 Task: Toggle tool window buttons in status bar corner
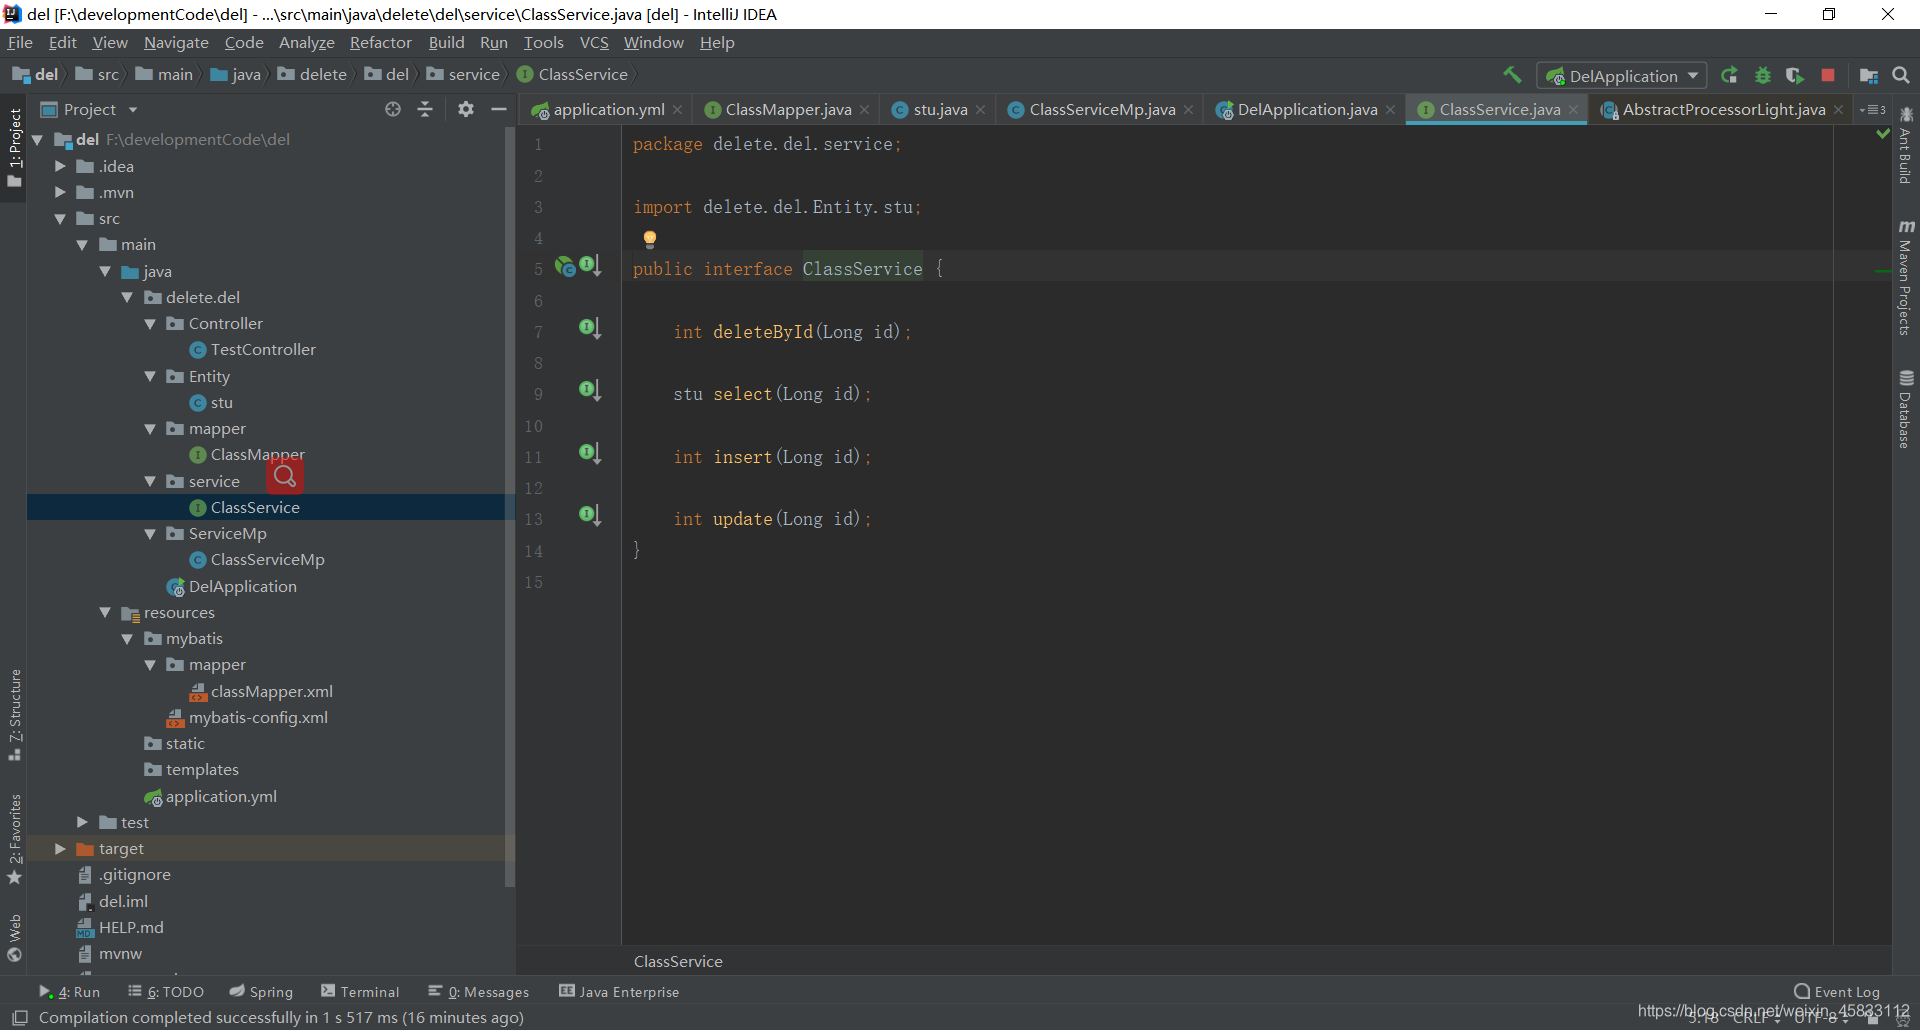(19, 1018)
